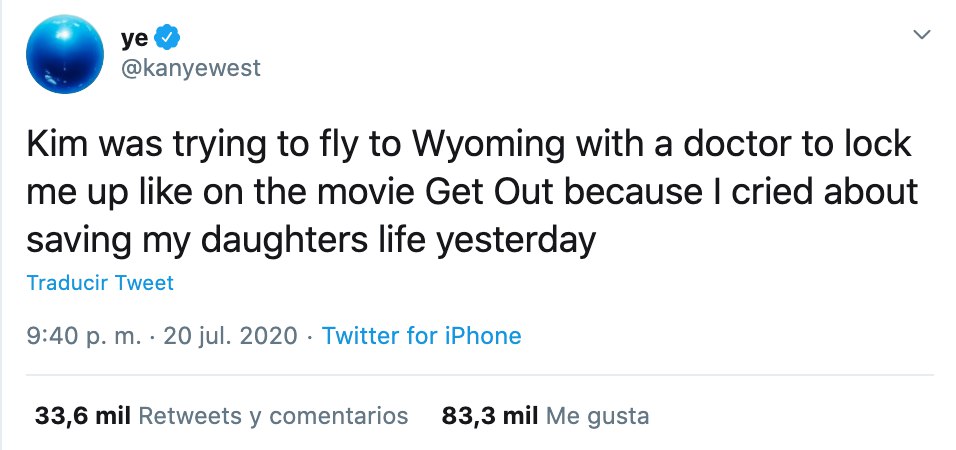Open the blue globe profile avatar

pyautogui.click(x=65, y=54)
